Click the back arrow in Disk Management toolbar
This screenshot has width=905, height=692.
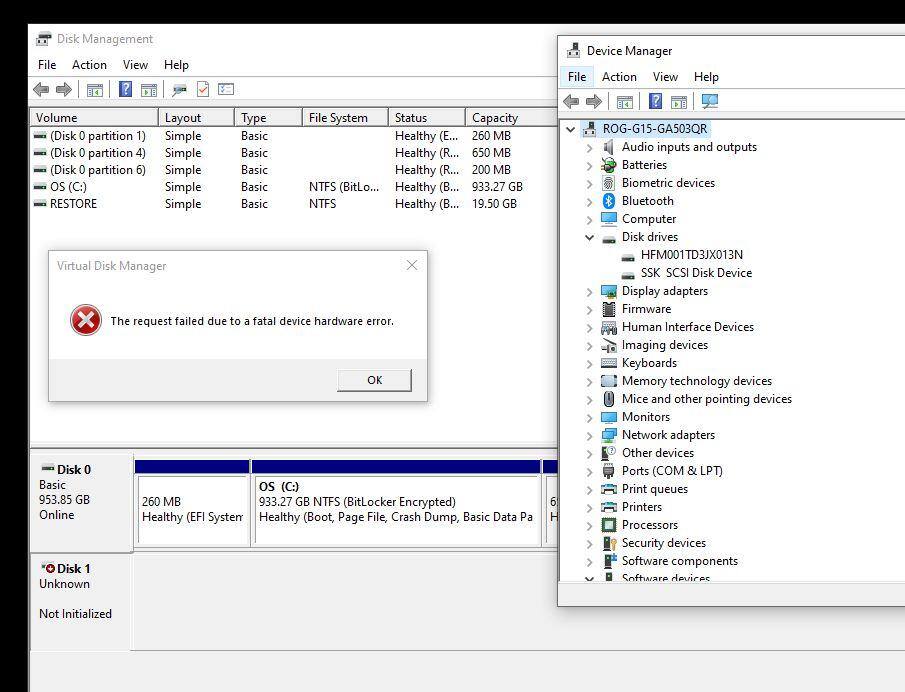pos(41,89)
